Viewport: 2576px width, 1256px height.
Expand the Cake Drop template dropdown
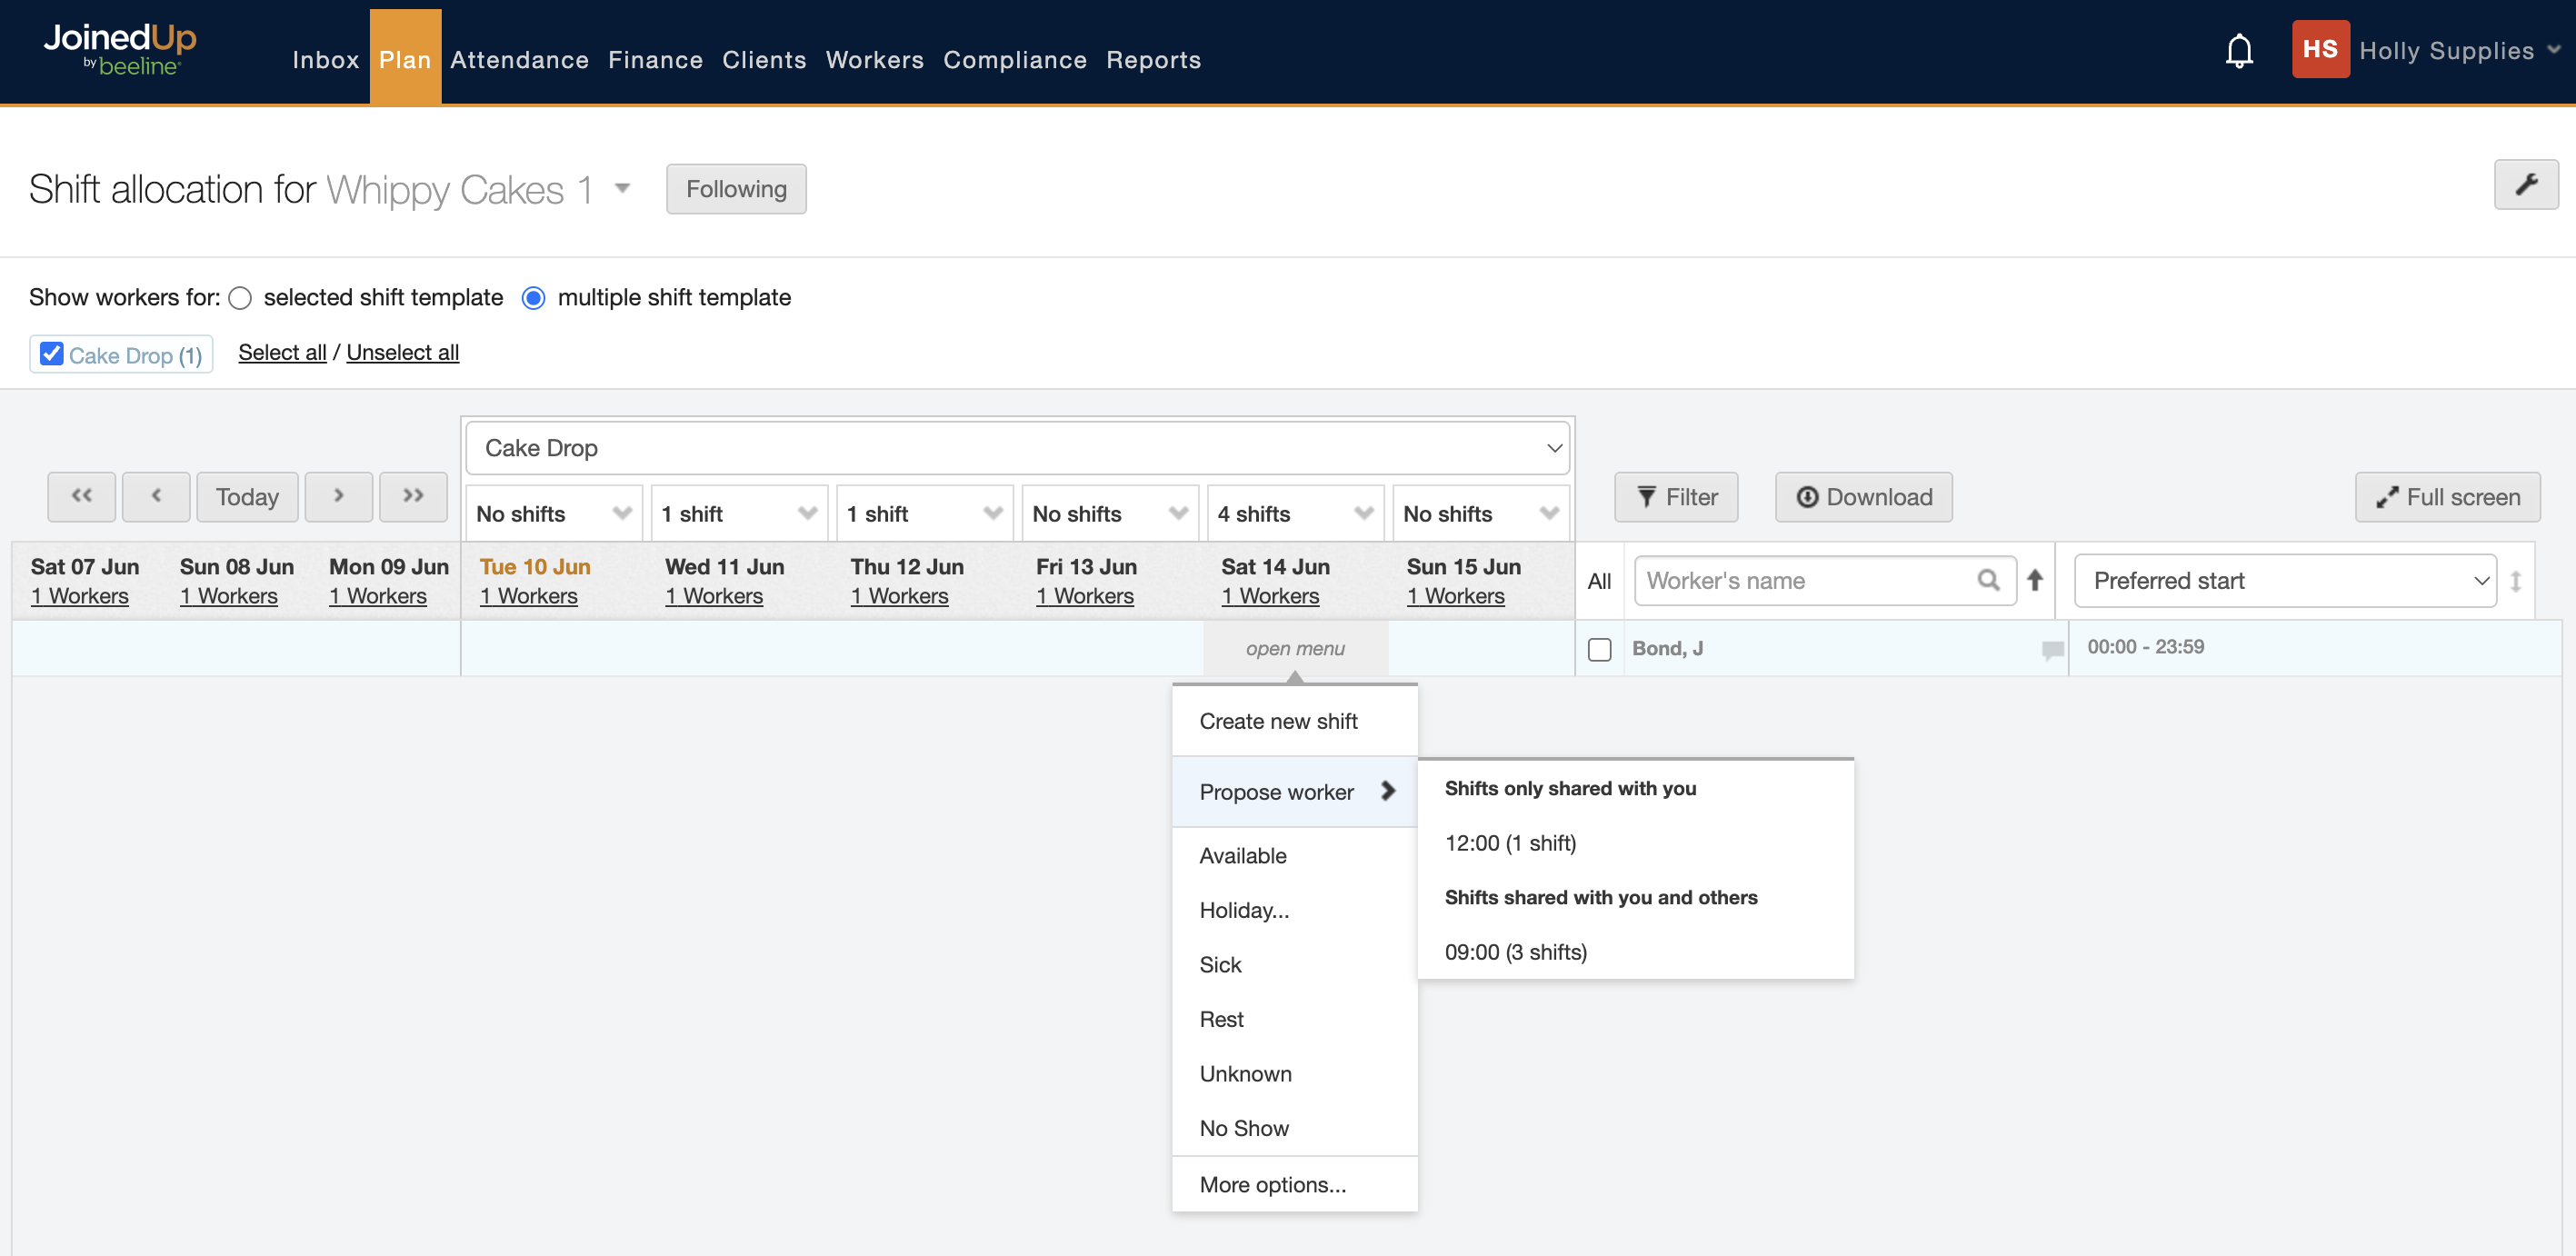(1017, 448)
